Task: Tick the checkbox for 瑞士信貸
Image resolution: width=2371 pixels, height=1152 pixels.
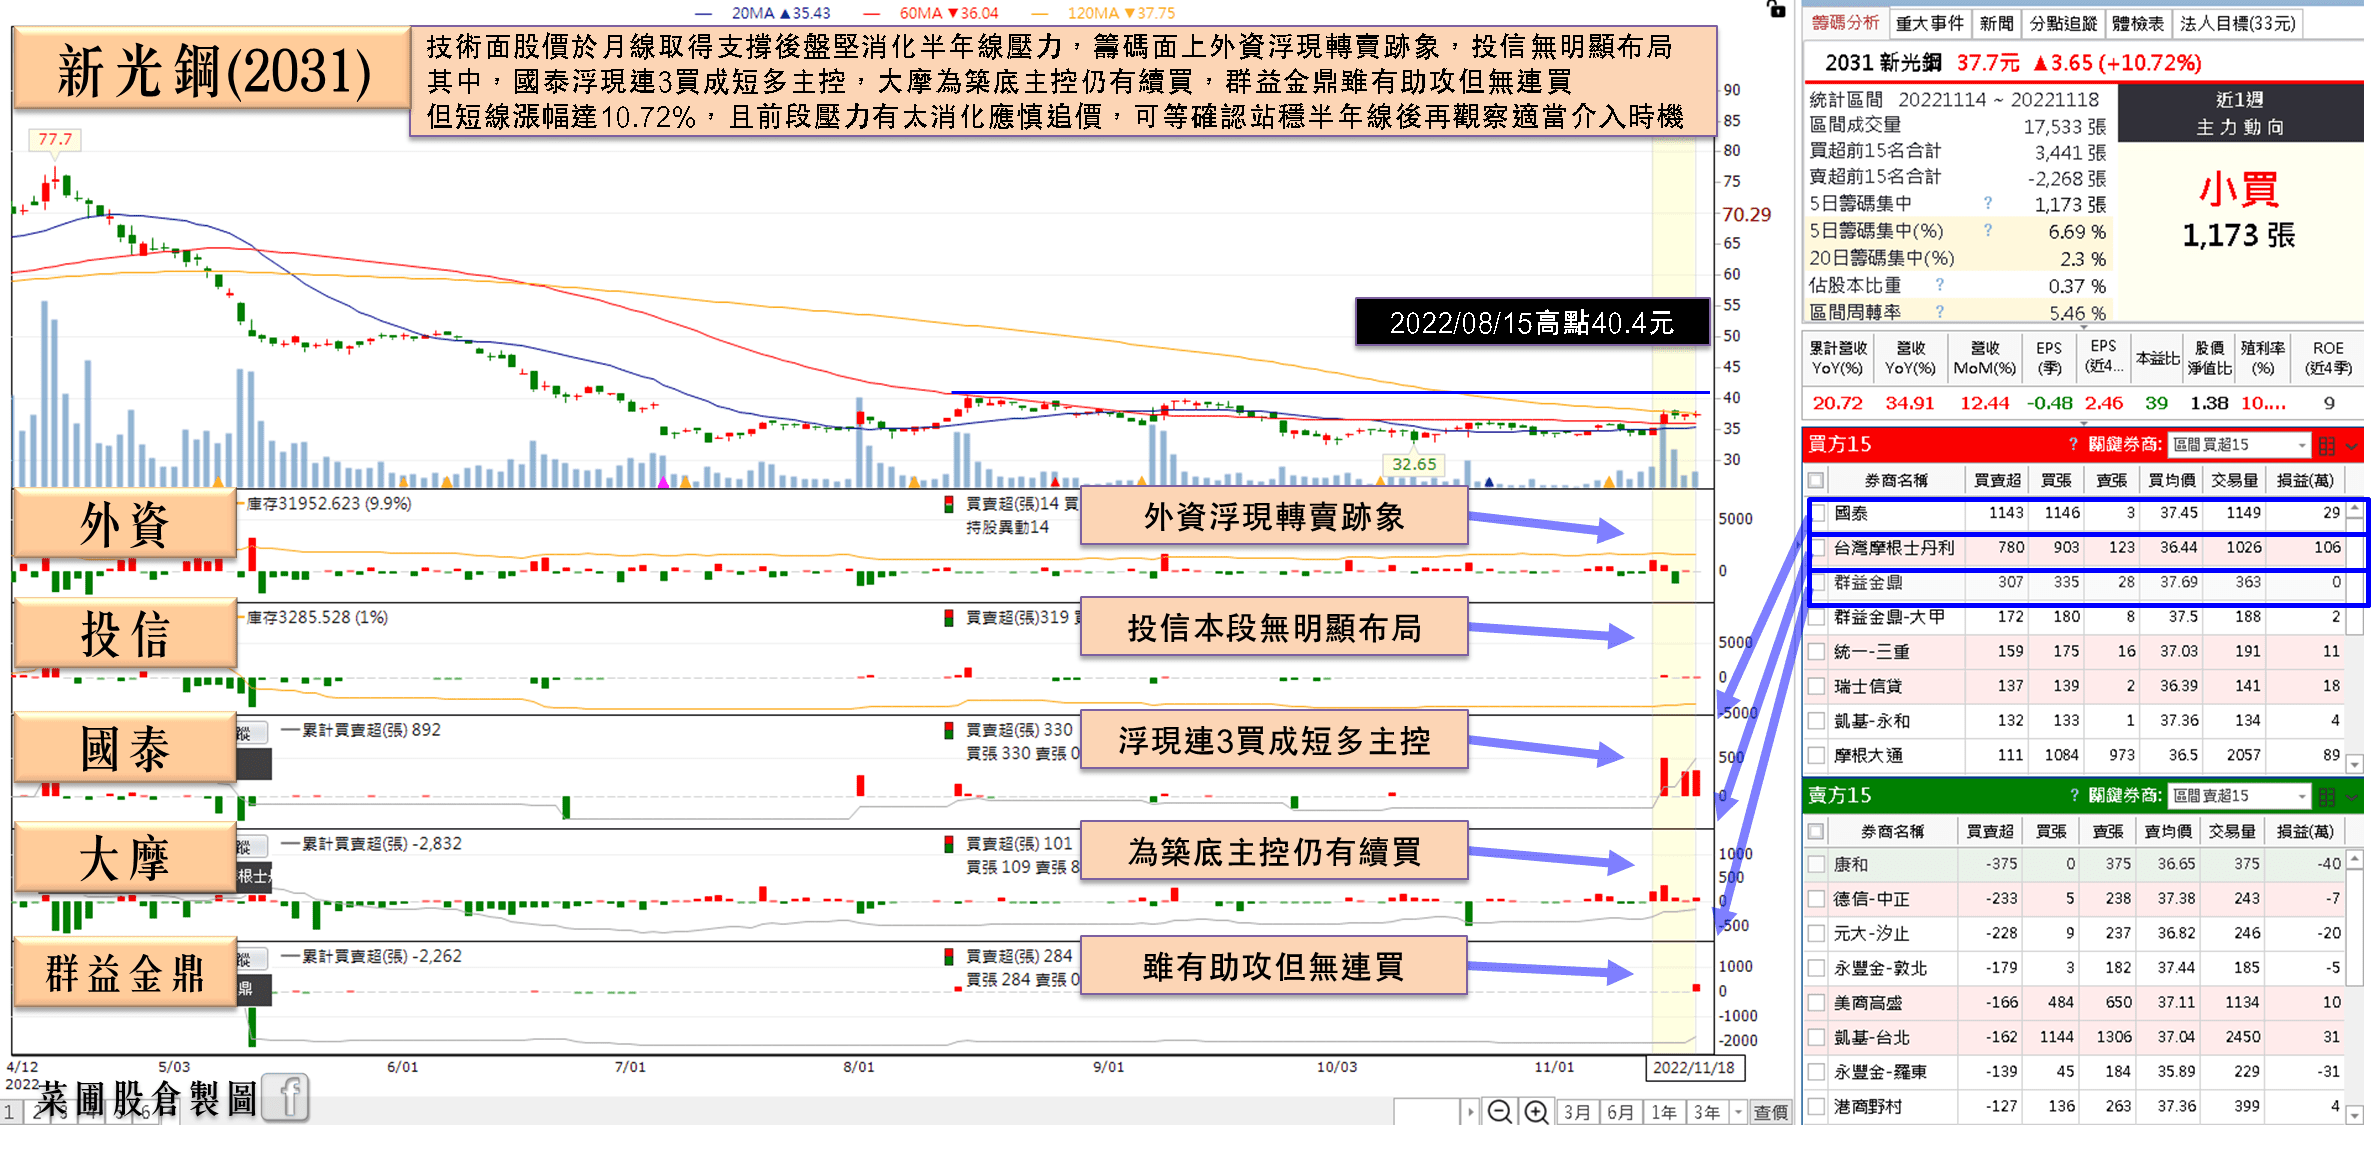Action: point(1818,686)
